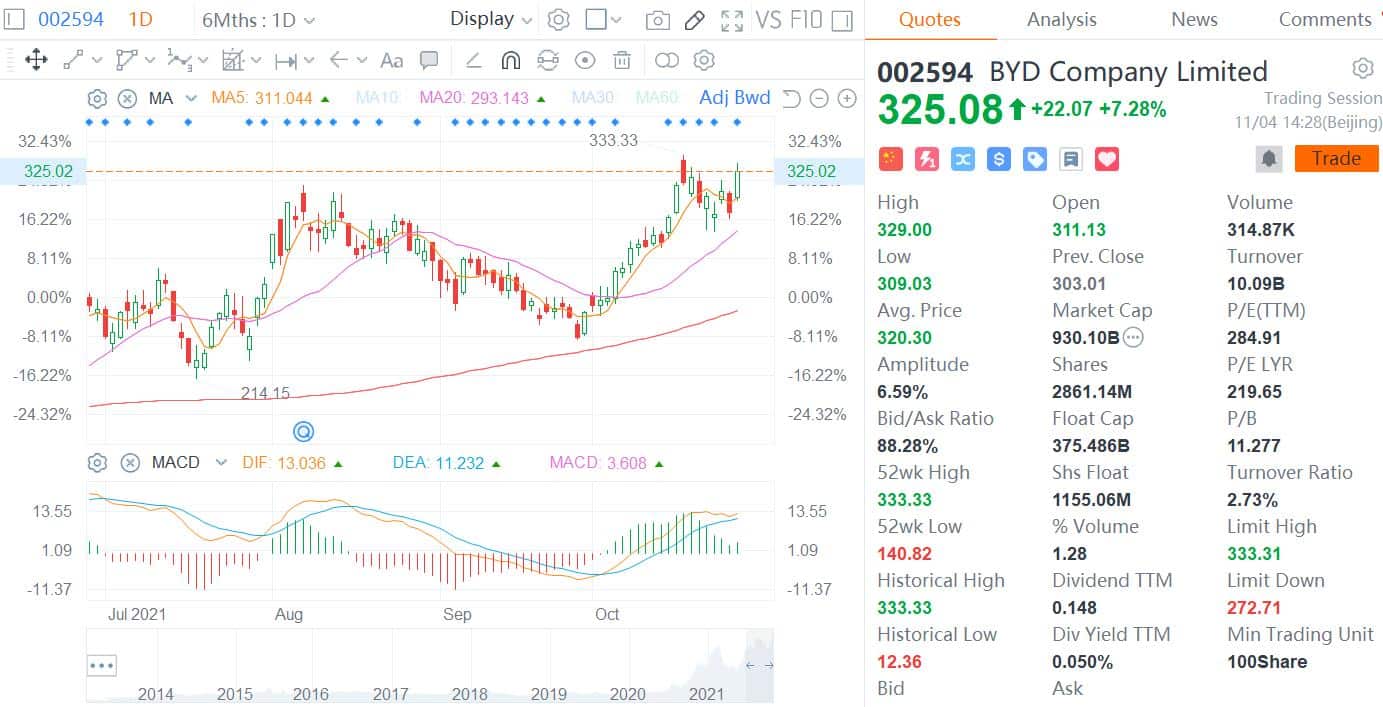Open the angle measurement tool
The image size is (1383, 707).
pos(474,60)
